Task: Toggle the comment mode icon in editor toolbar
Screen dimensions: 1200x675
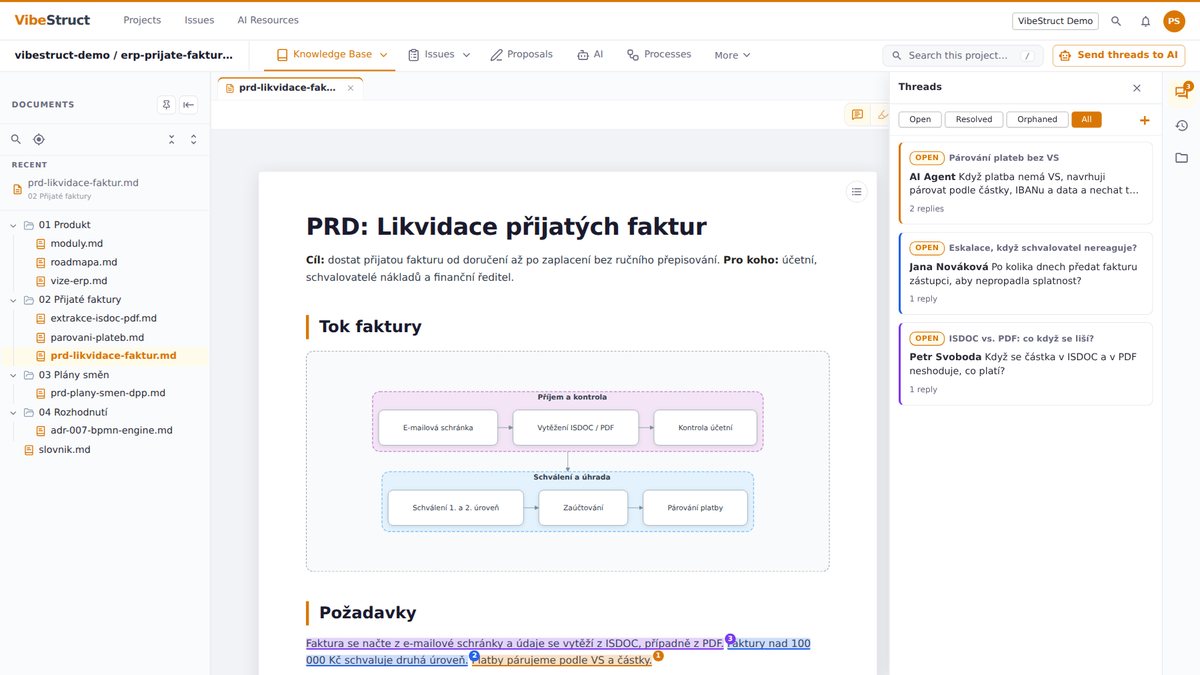Action: click(857, 115)
